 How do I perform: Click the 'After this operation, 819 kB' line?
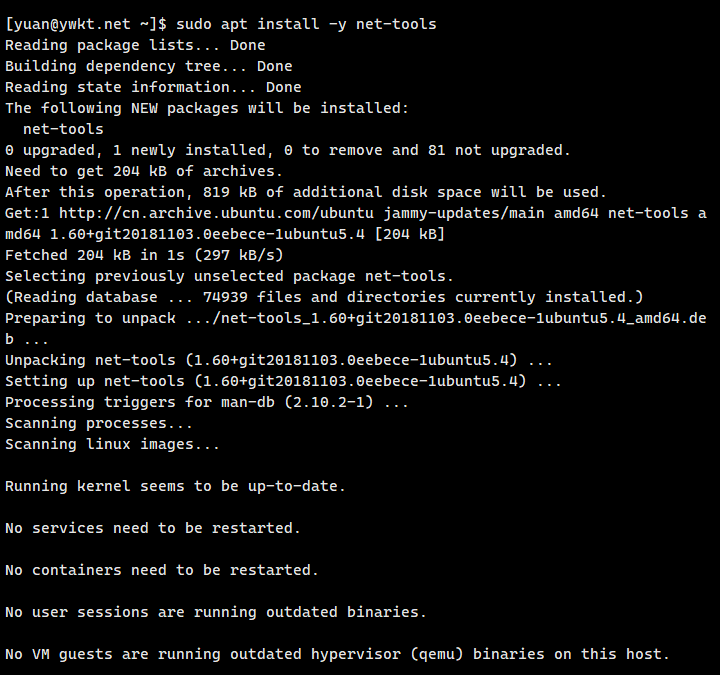tap(306, 192)
